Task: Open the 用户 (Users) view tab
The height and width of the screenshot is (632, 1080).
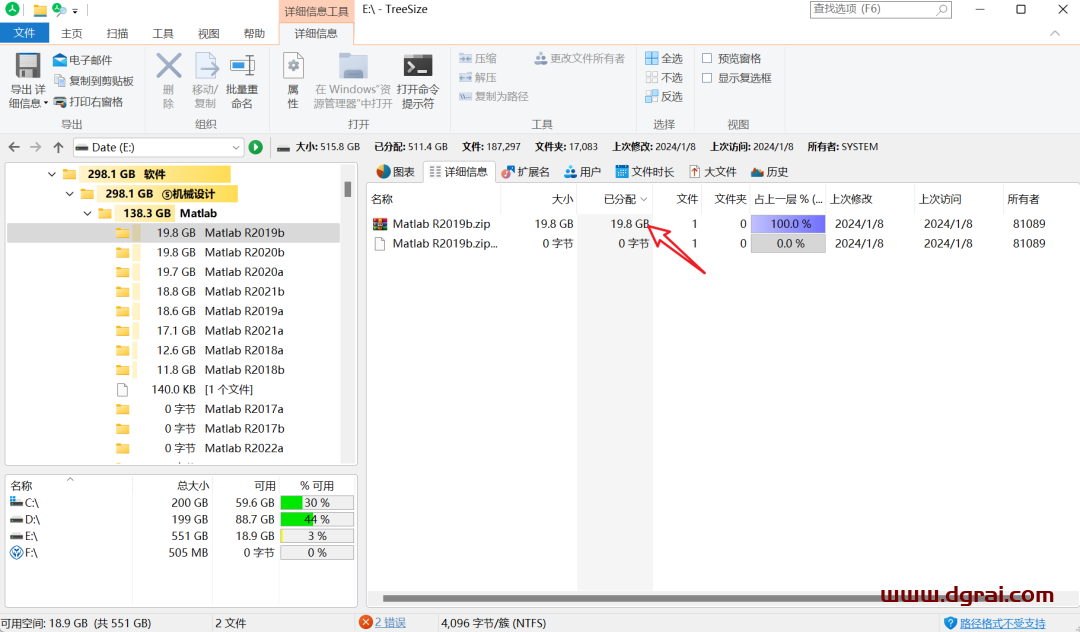Action: 583,172
